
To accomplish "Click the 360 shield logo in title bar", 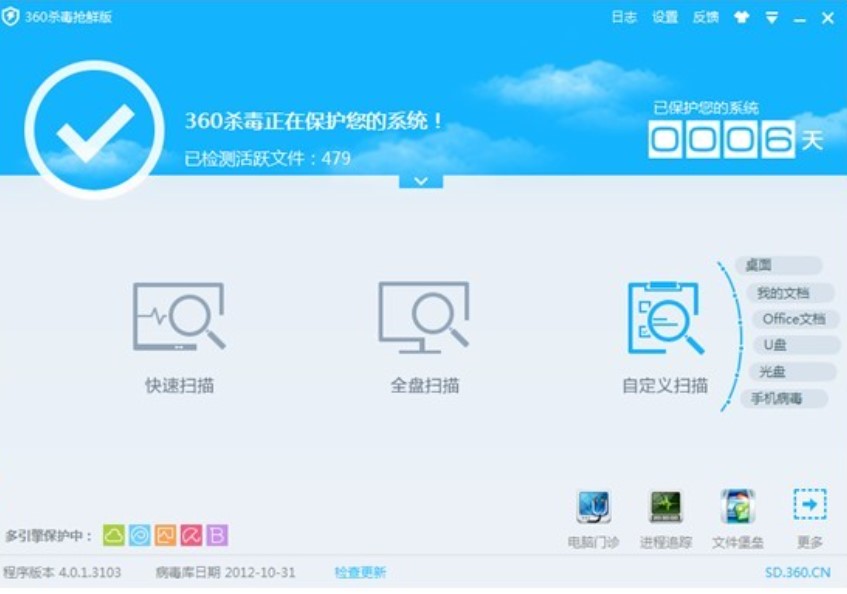I will tap(10, 17).
